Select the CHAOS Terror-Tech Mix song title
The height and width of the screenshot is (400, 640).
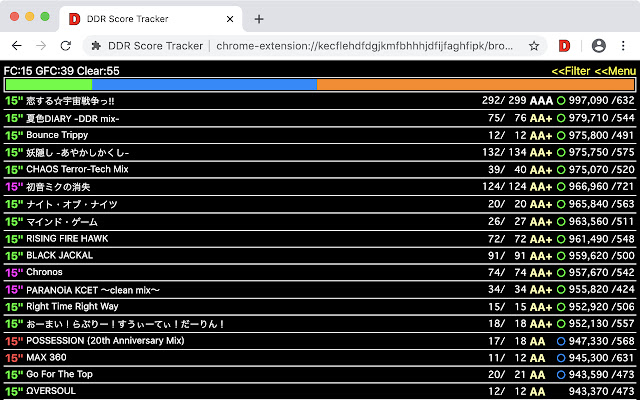77,169
